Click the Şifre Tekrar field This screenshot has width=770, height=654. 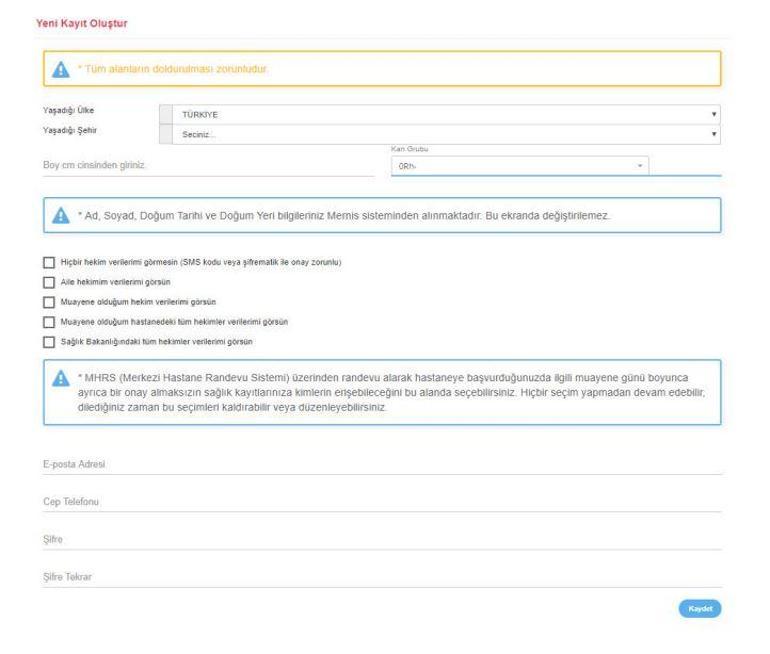(378, 577)
